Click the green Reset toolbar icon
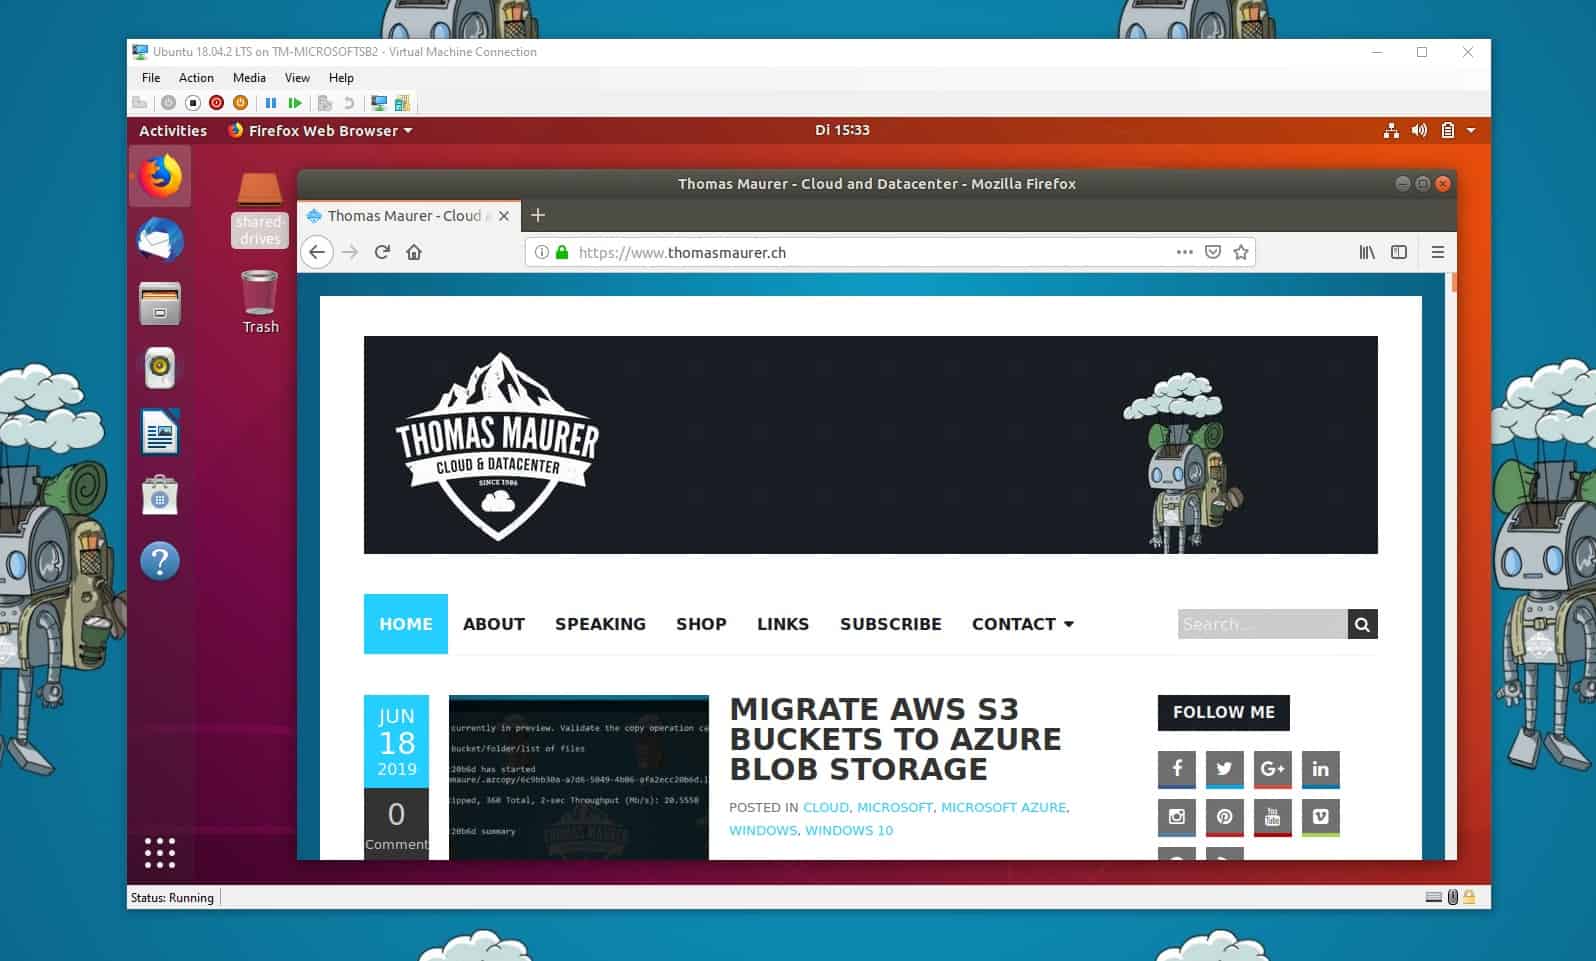The height and width of the screenshot is (961, 1596). [294, 103]
